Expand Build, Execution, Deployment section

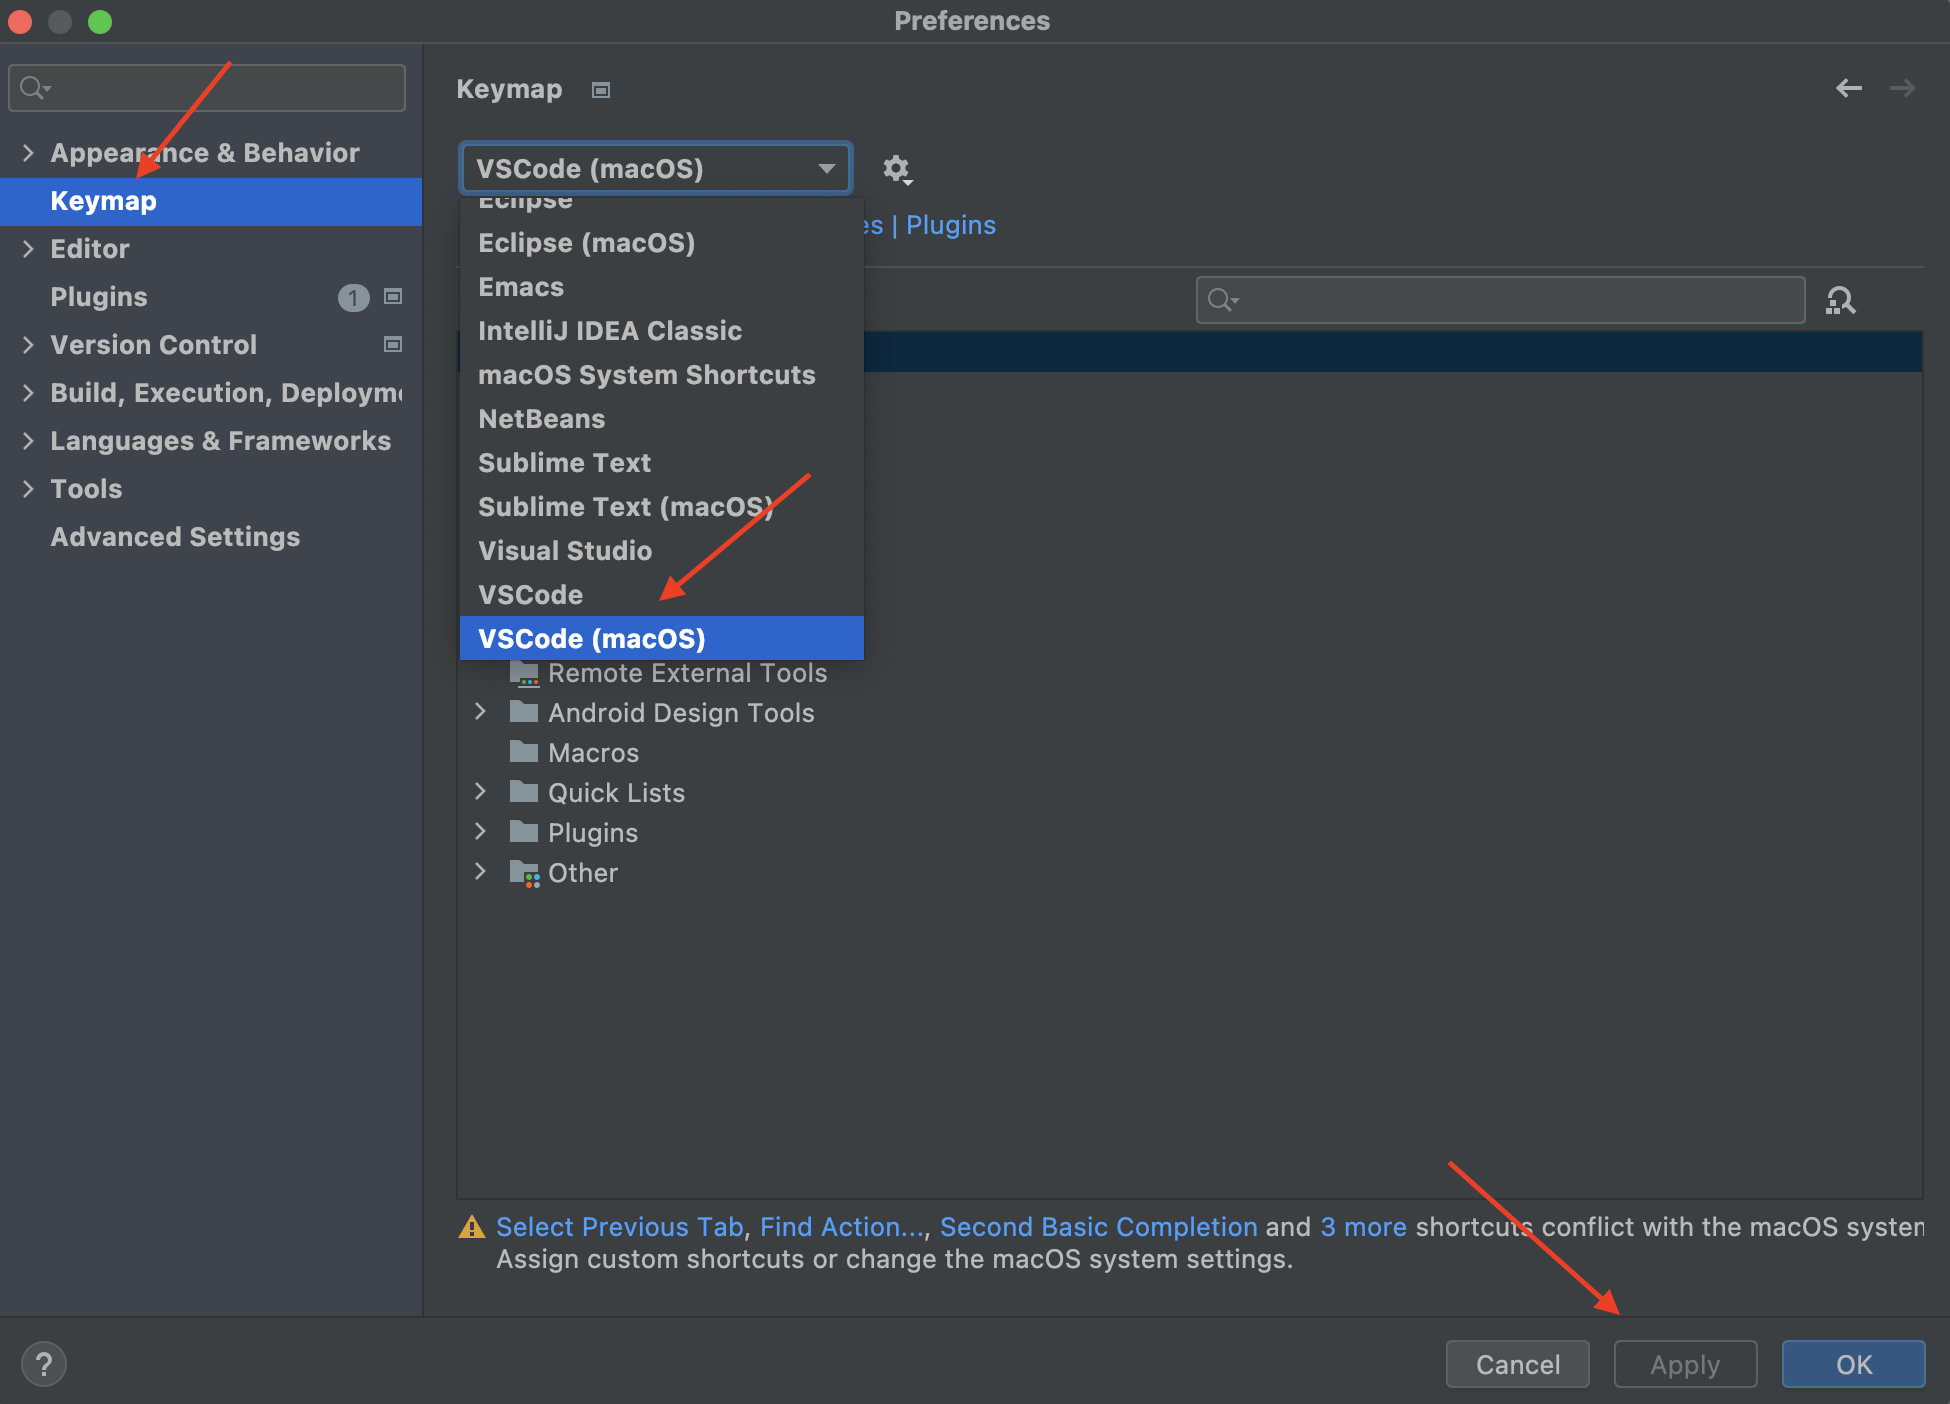28,393
